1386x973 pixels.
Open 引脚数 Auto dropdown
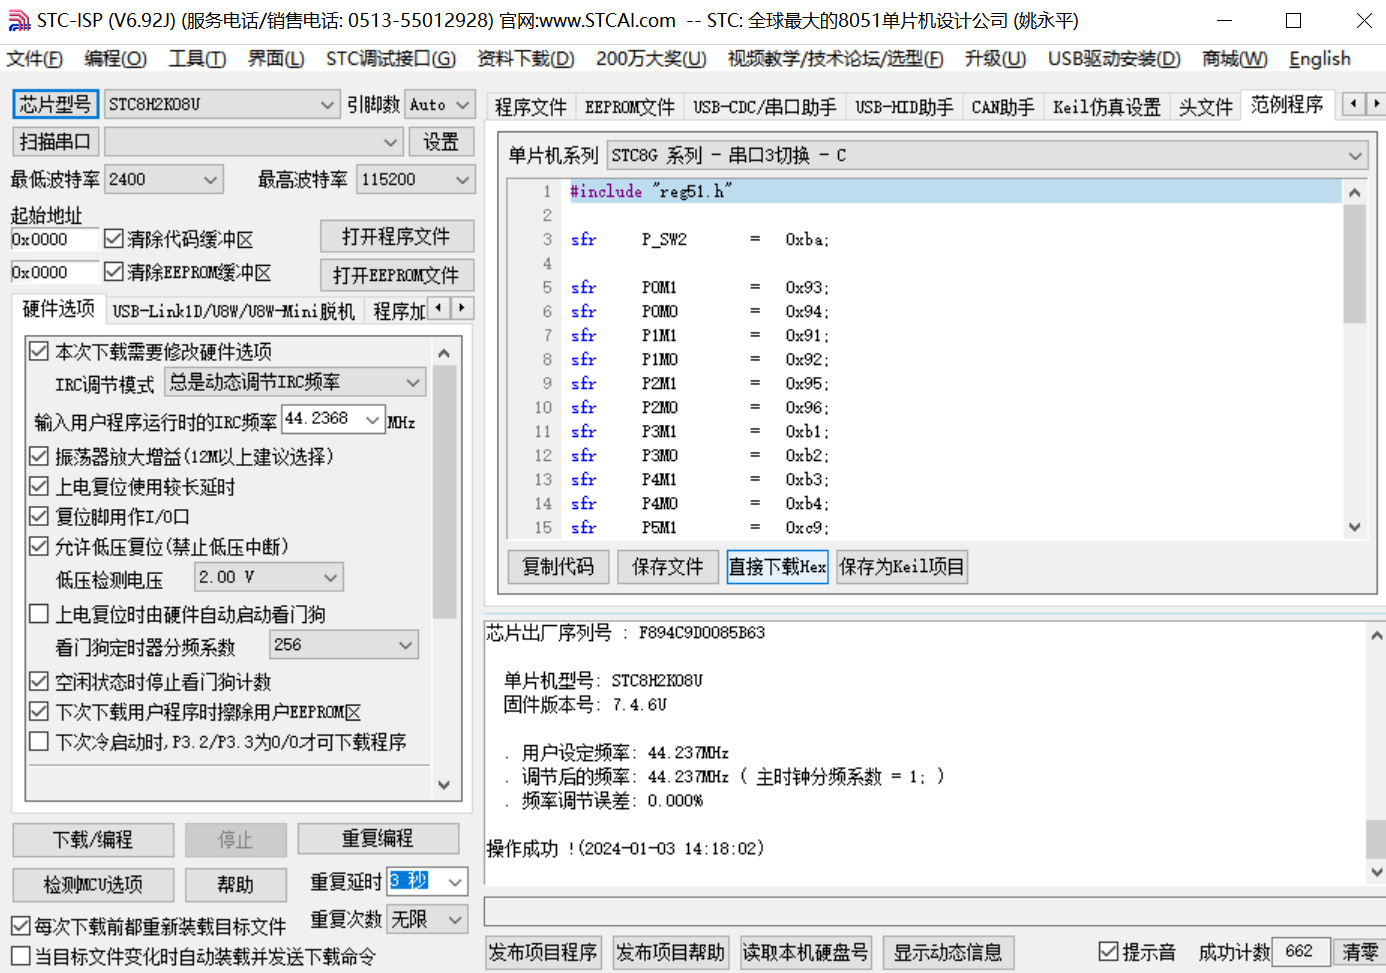click(440, 104)
